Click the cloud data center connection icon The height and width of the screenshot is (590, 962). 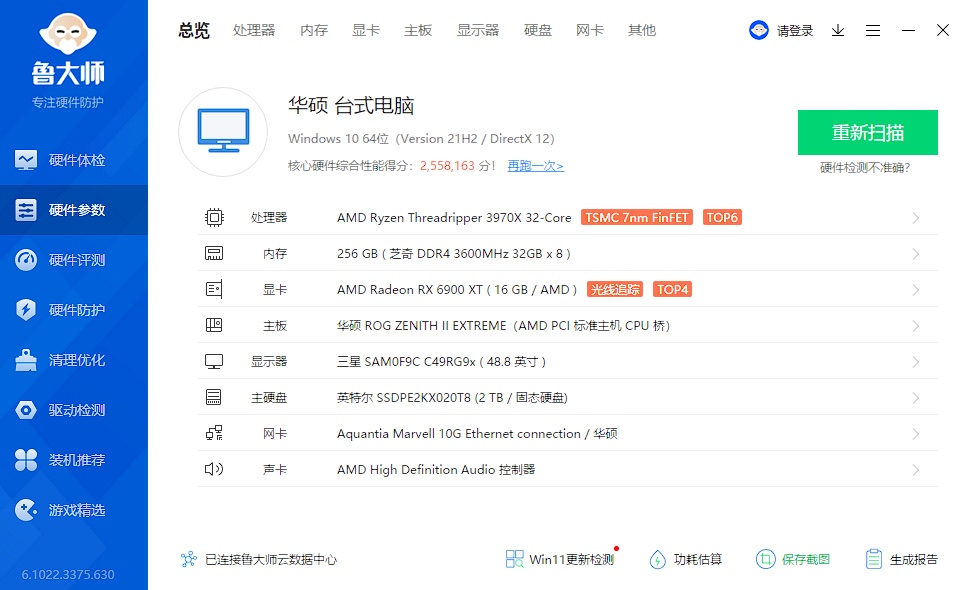(x=189, y=559)
